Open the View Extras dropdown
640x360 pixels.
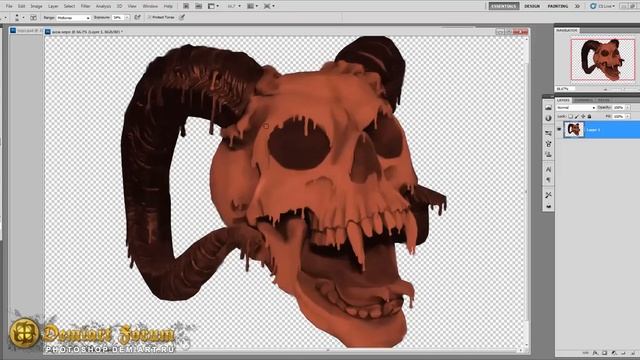coord(213,6)
